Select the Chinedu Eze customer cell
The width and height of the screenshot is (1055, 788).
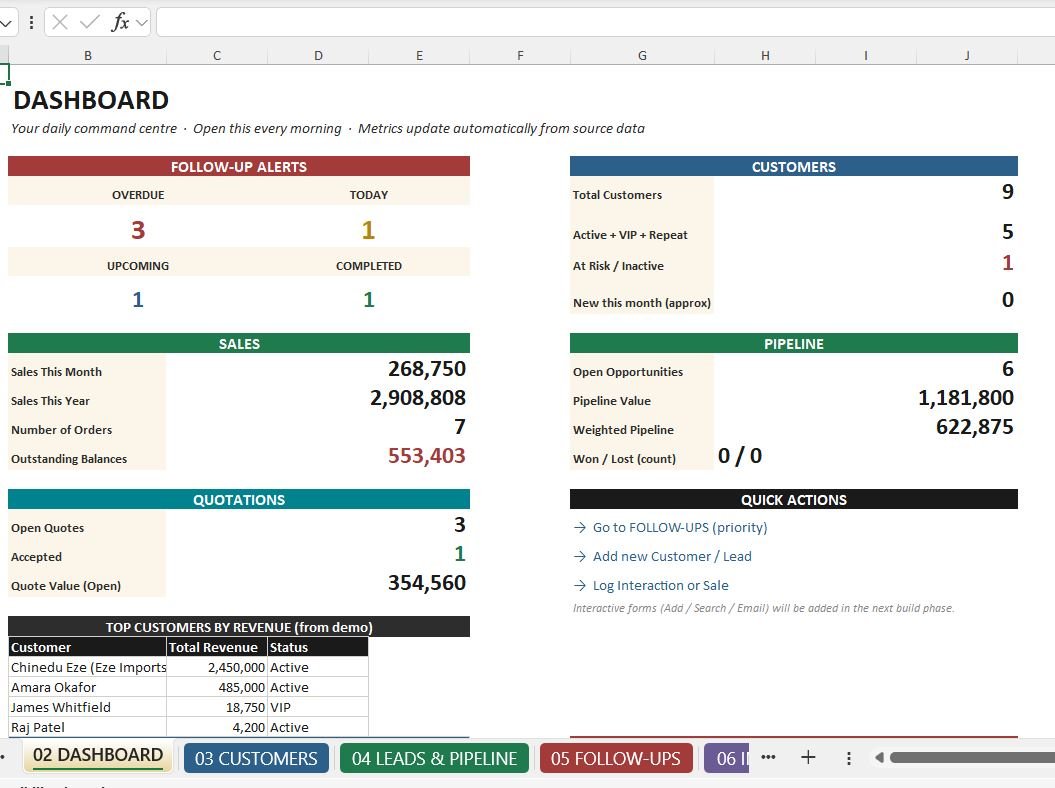[x=87, y=667]
